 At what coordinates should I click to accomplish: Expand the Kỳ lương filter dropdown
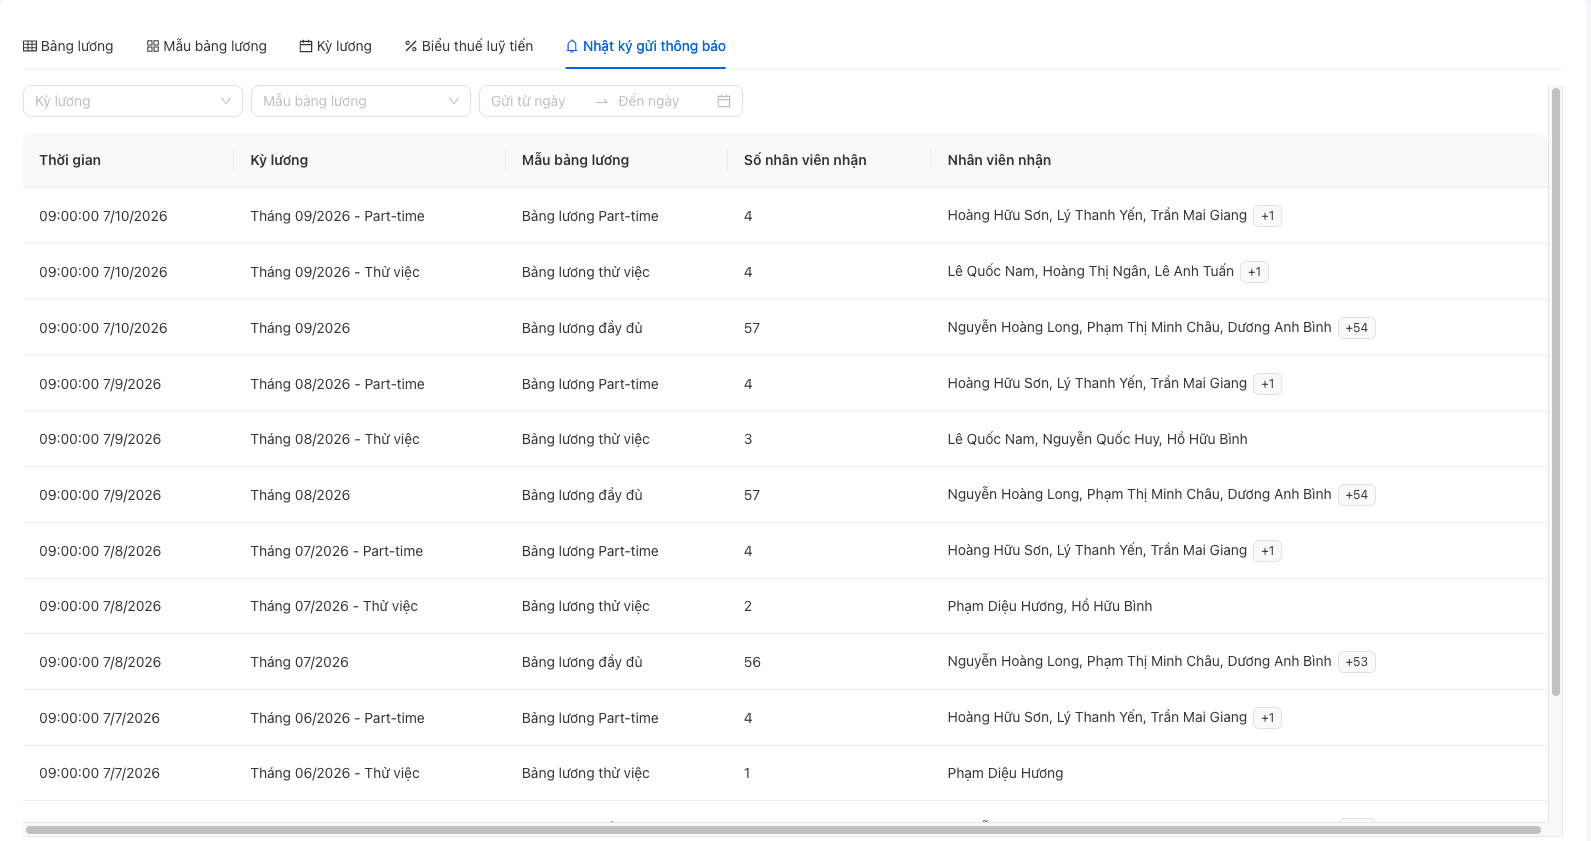pos(133,101)
